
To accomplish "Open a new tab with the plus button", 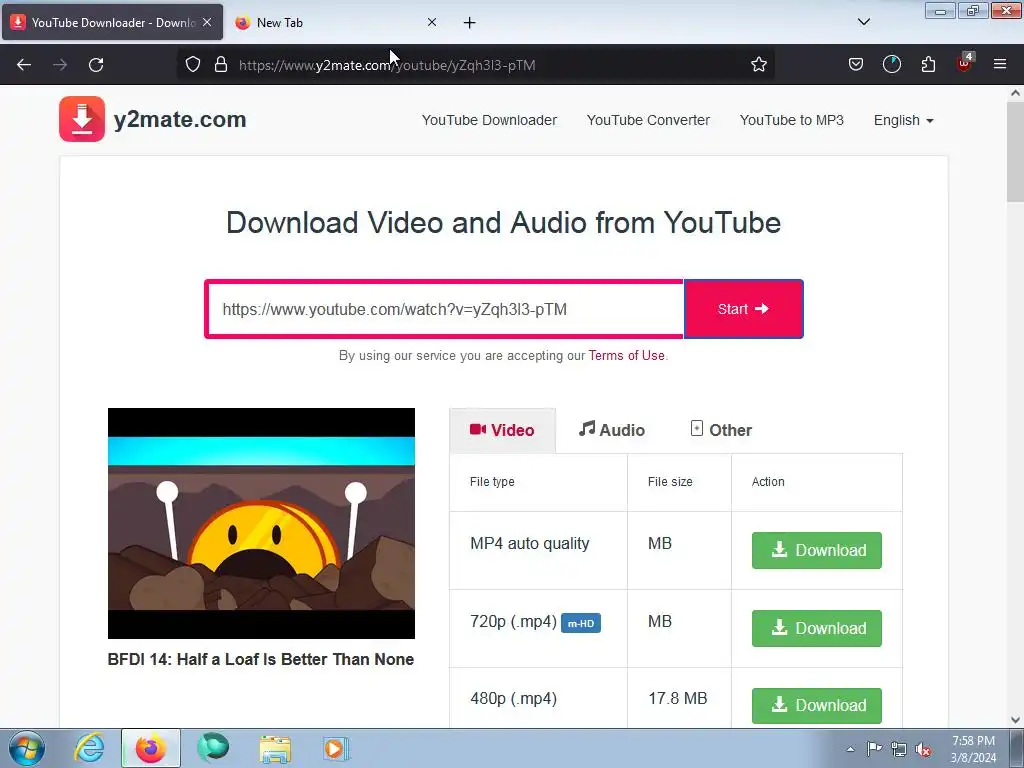I will point(470,23).
